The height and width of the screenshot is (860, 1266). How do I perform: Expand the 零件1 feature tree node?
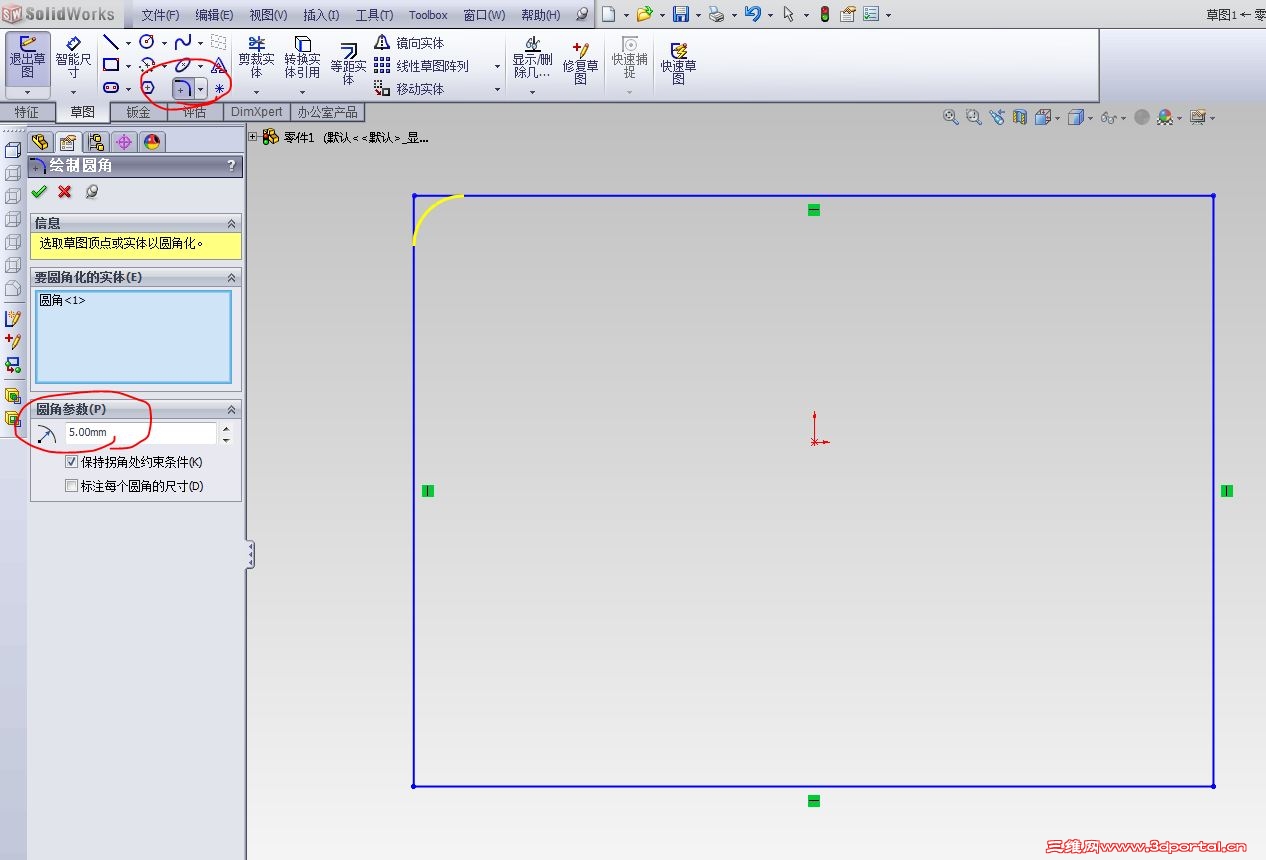[253, 137]
